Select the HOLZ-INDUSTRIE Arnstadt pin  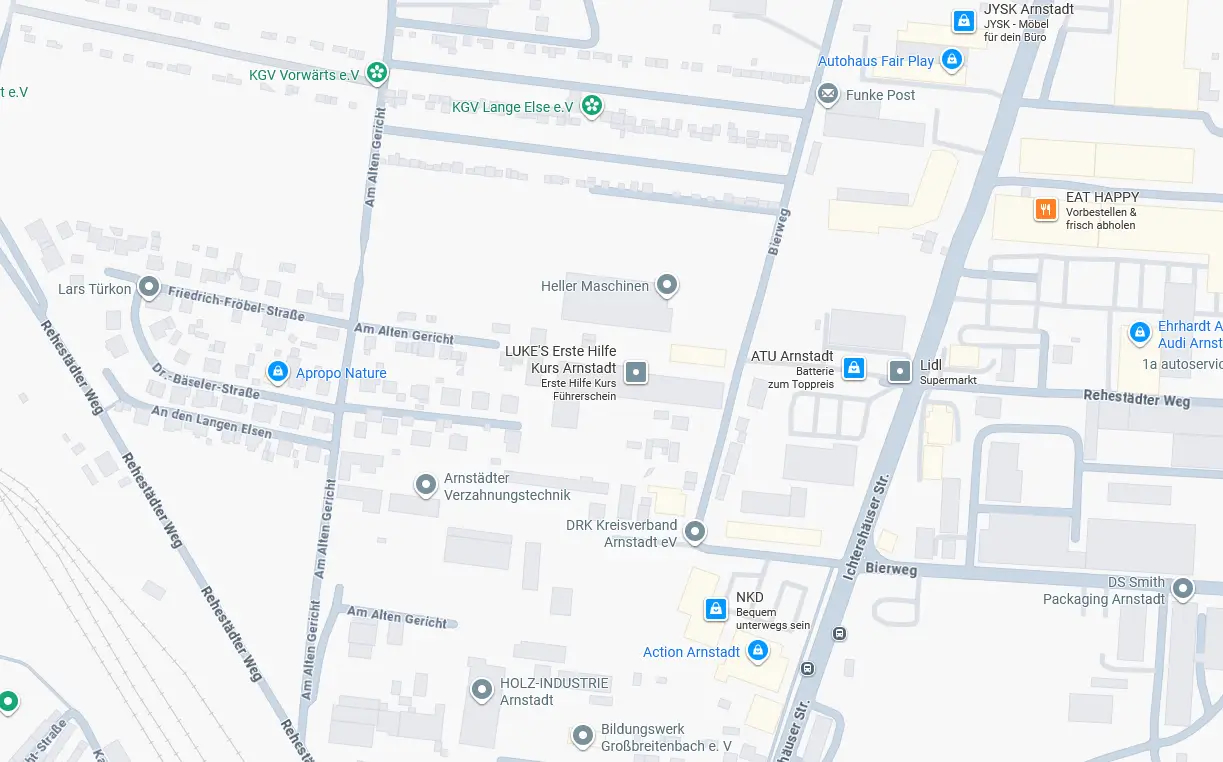point(483,689)
